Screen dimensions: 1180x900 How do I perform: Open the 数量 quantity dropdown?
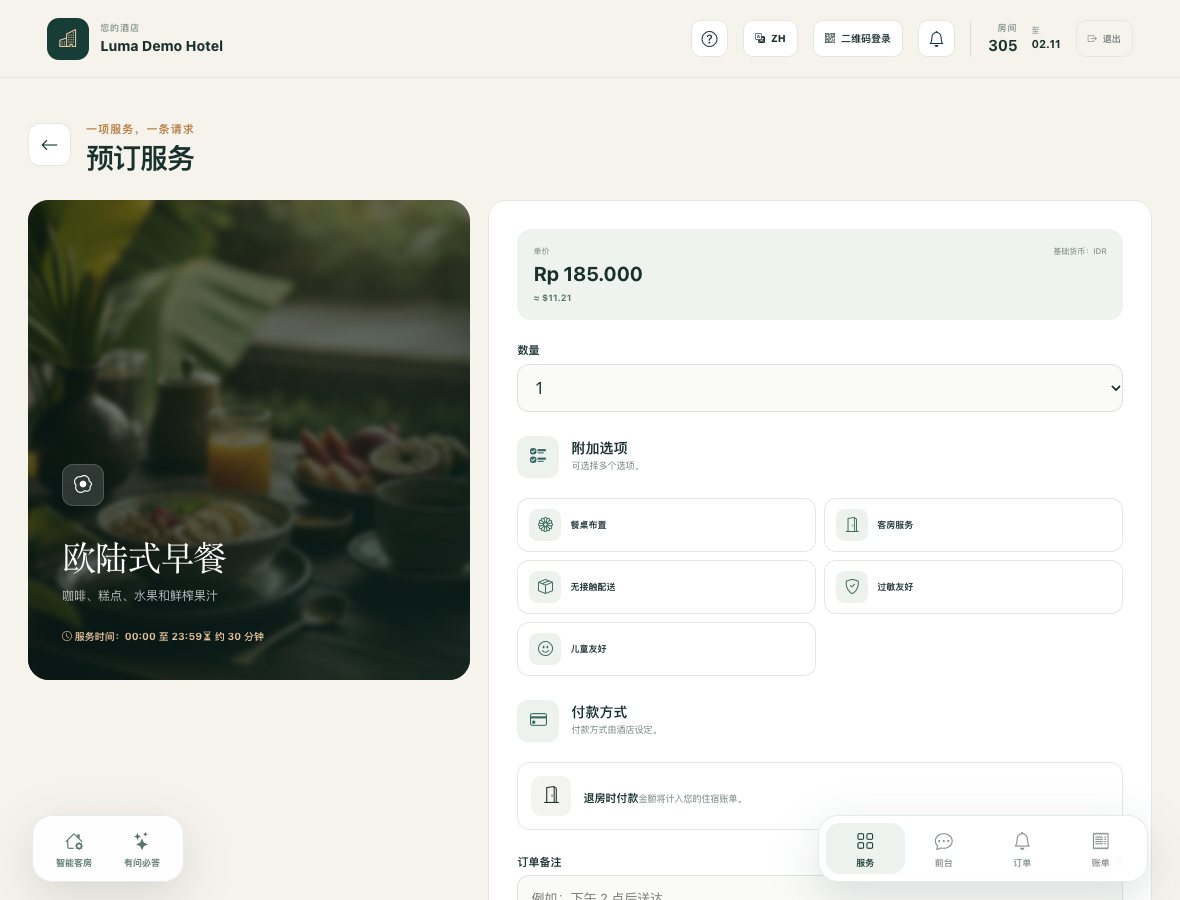[x=820, y=388]
